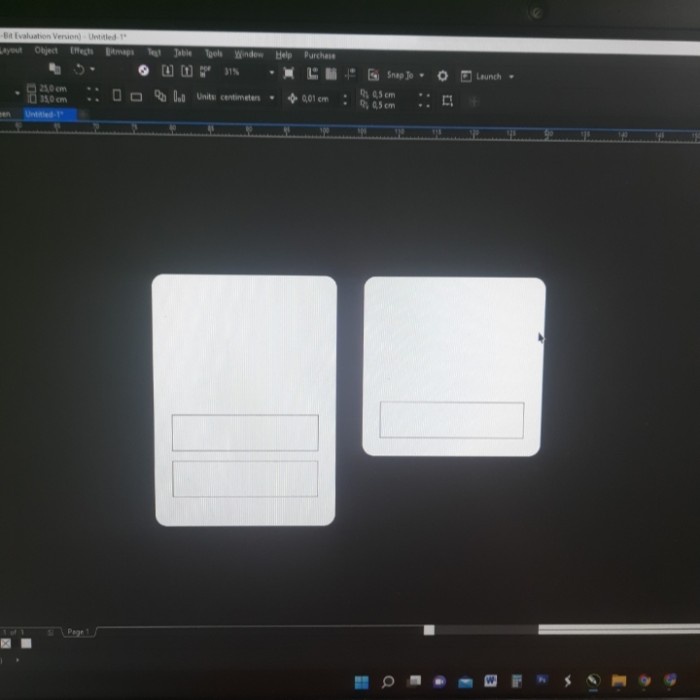Switch to the Untitled-1 document tab
This screenshot has width=700, height=700.
tap(44, 115)
